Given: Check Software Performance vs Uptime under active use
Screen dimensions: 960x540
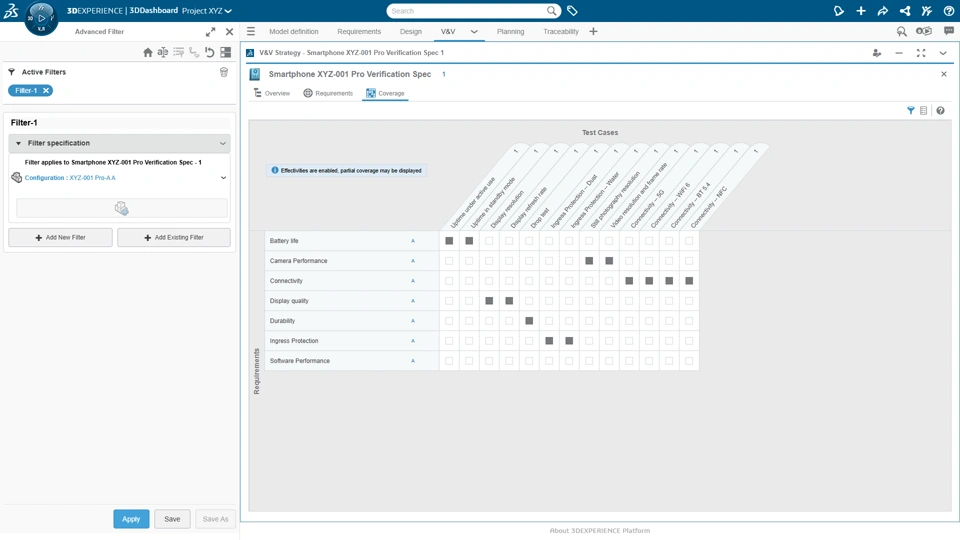Looking at the screenshot, I should click(449, 361).
